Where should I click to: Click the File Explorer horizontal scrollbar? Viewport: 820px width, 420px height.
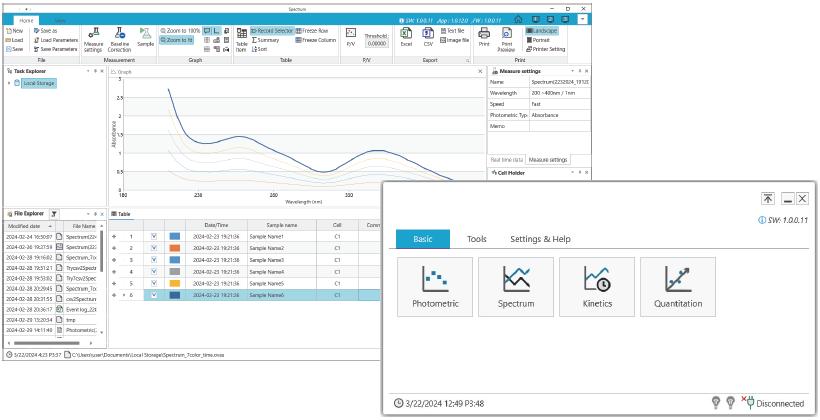point(48,343)
